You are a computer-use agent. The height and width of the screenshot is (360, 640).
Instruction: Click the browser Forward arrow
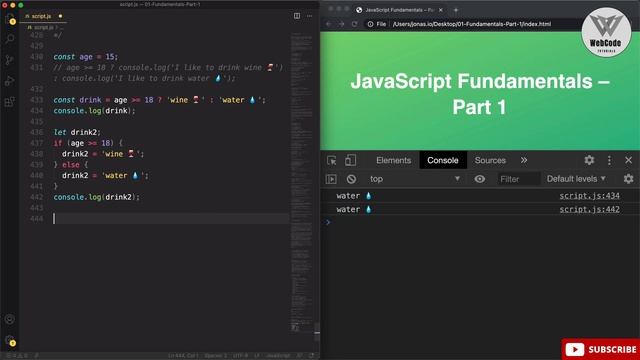[x=342, y=24]
